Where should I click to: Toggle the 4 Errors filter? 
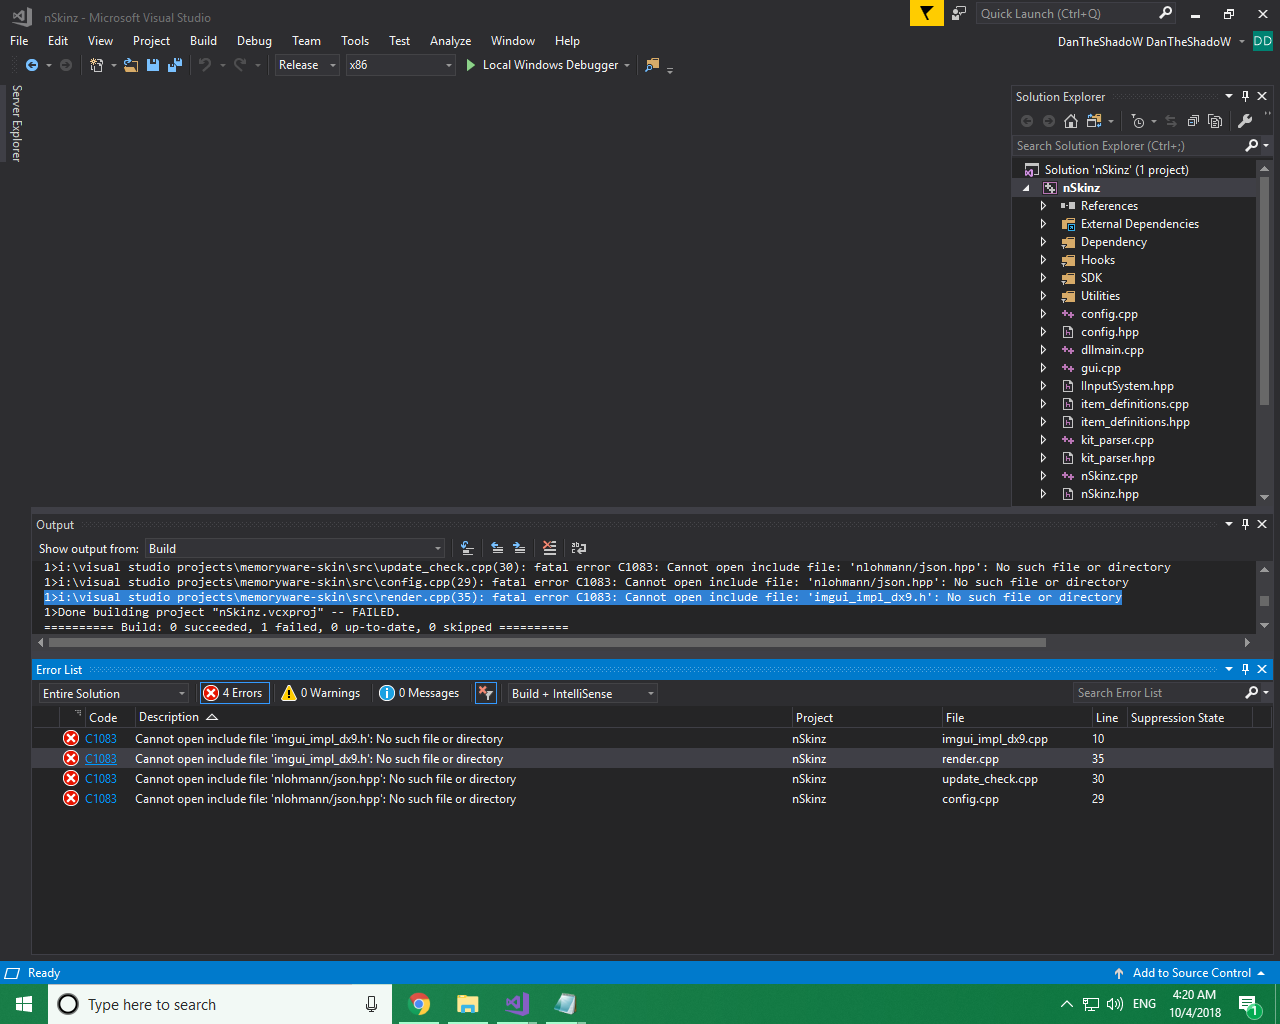[x=235, y=693]
